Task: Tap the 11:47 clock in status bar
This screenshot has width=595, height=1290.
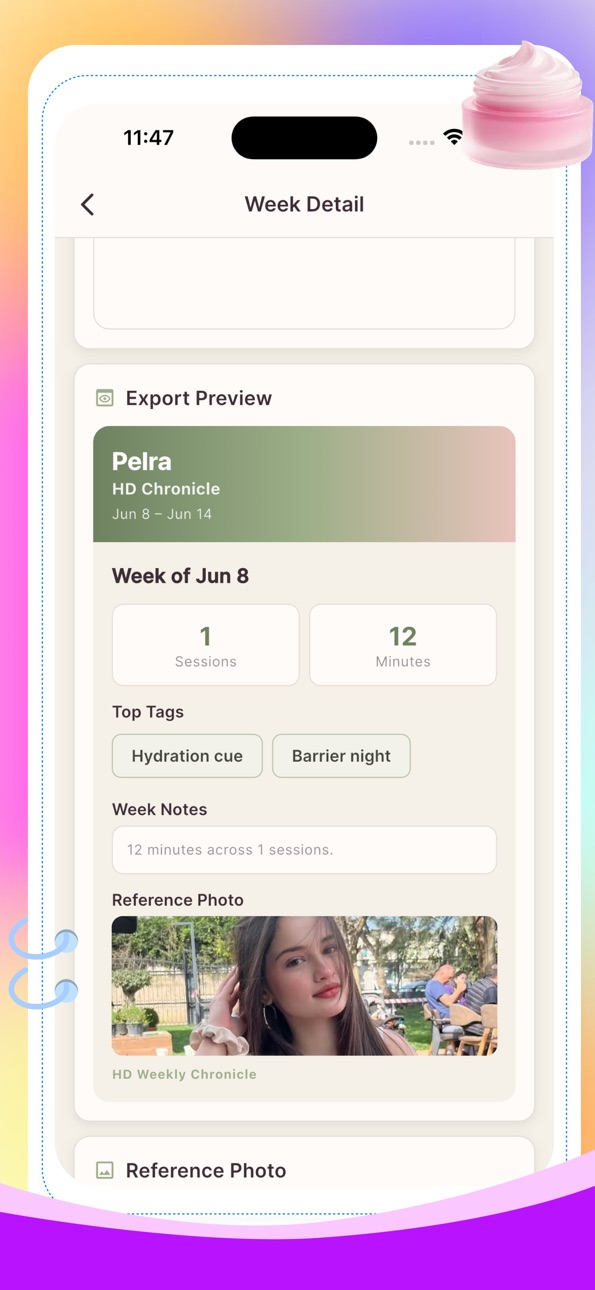Action: 149,138
